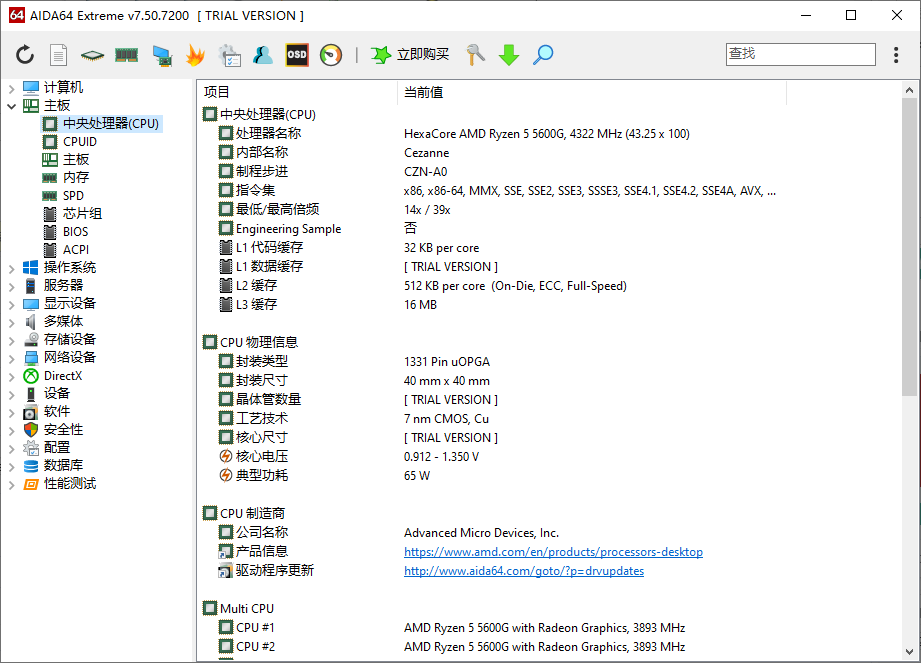Expand the 计算机 tree node

tap(12, 88)
